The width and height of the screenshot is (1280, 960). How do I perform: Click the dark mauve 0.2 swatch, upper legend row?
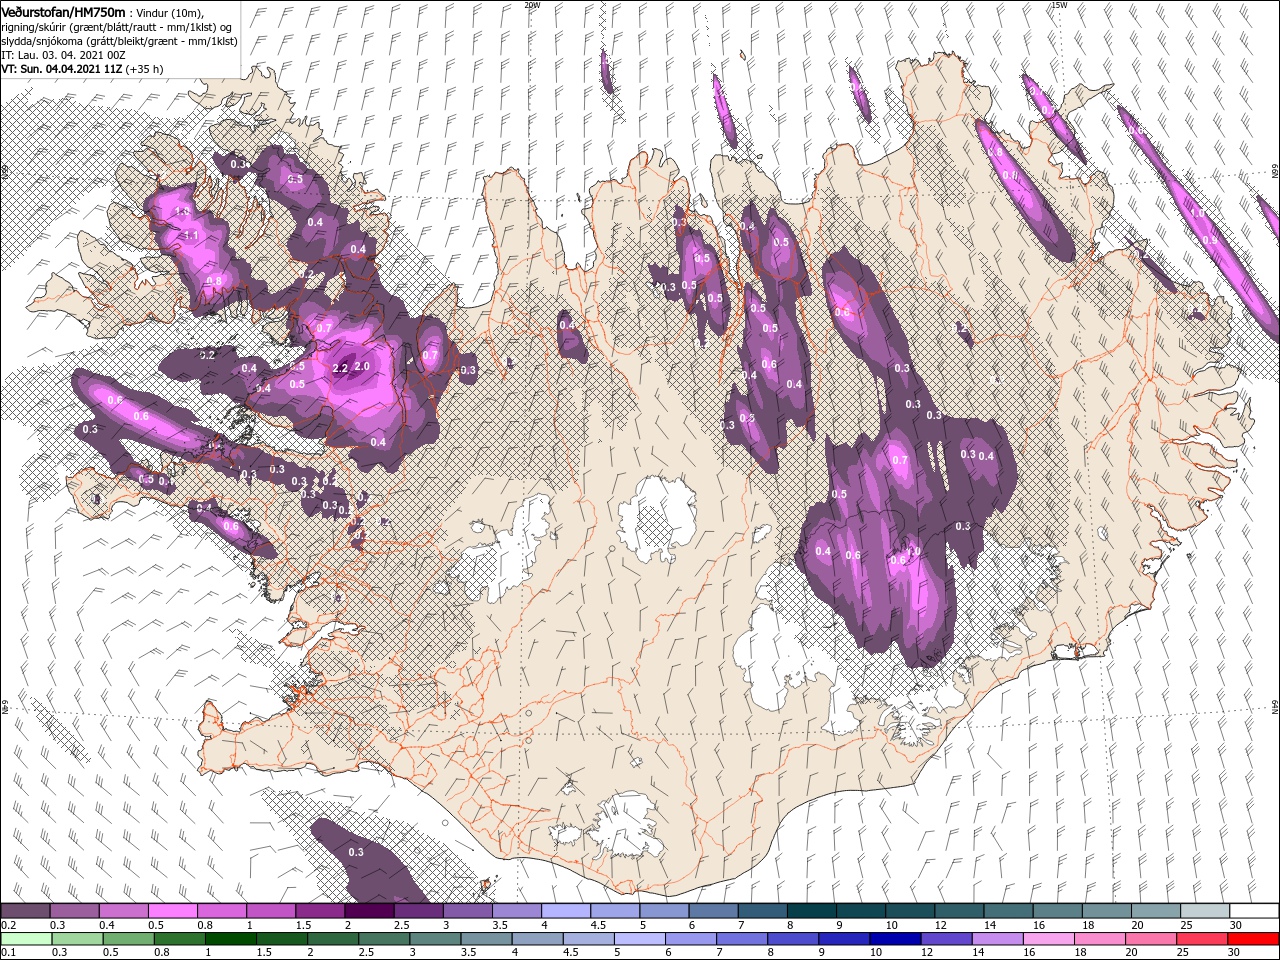(25, 911)
